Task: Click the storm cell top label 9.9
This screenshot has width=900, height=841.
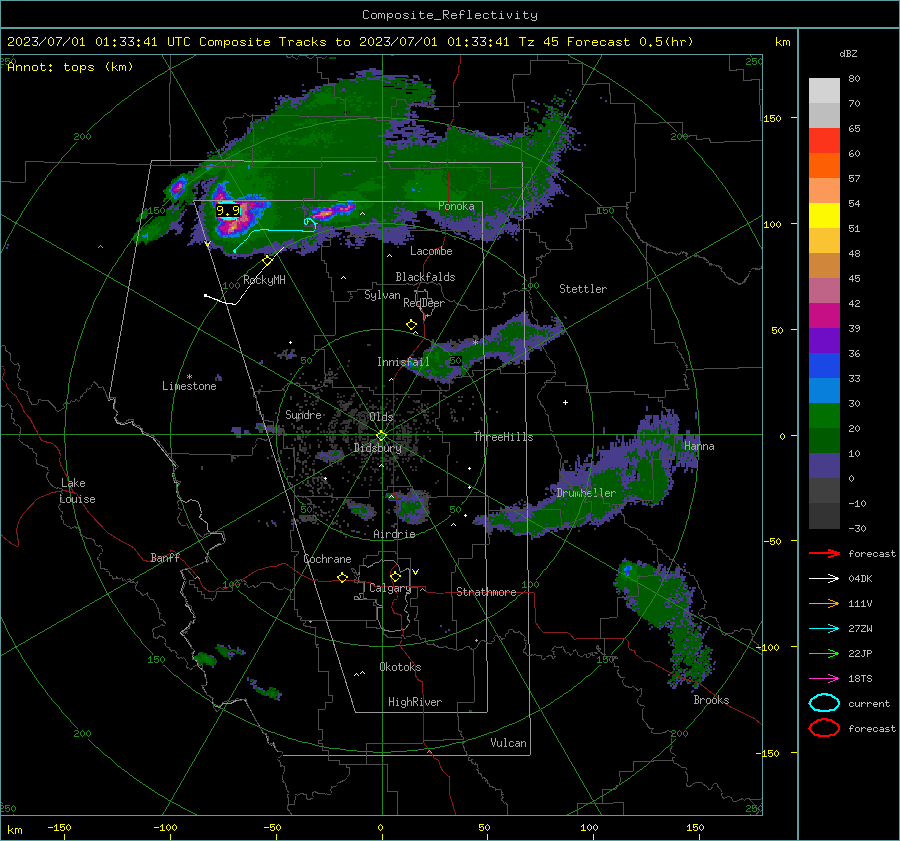Action: pyautogui.click(x=228, y=211)
